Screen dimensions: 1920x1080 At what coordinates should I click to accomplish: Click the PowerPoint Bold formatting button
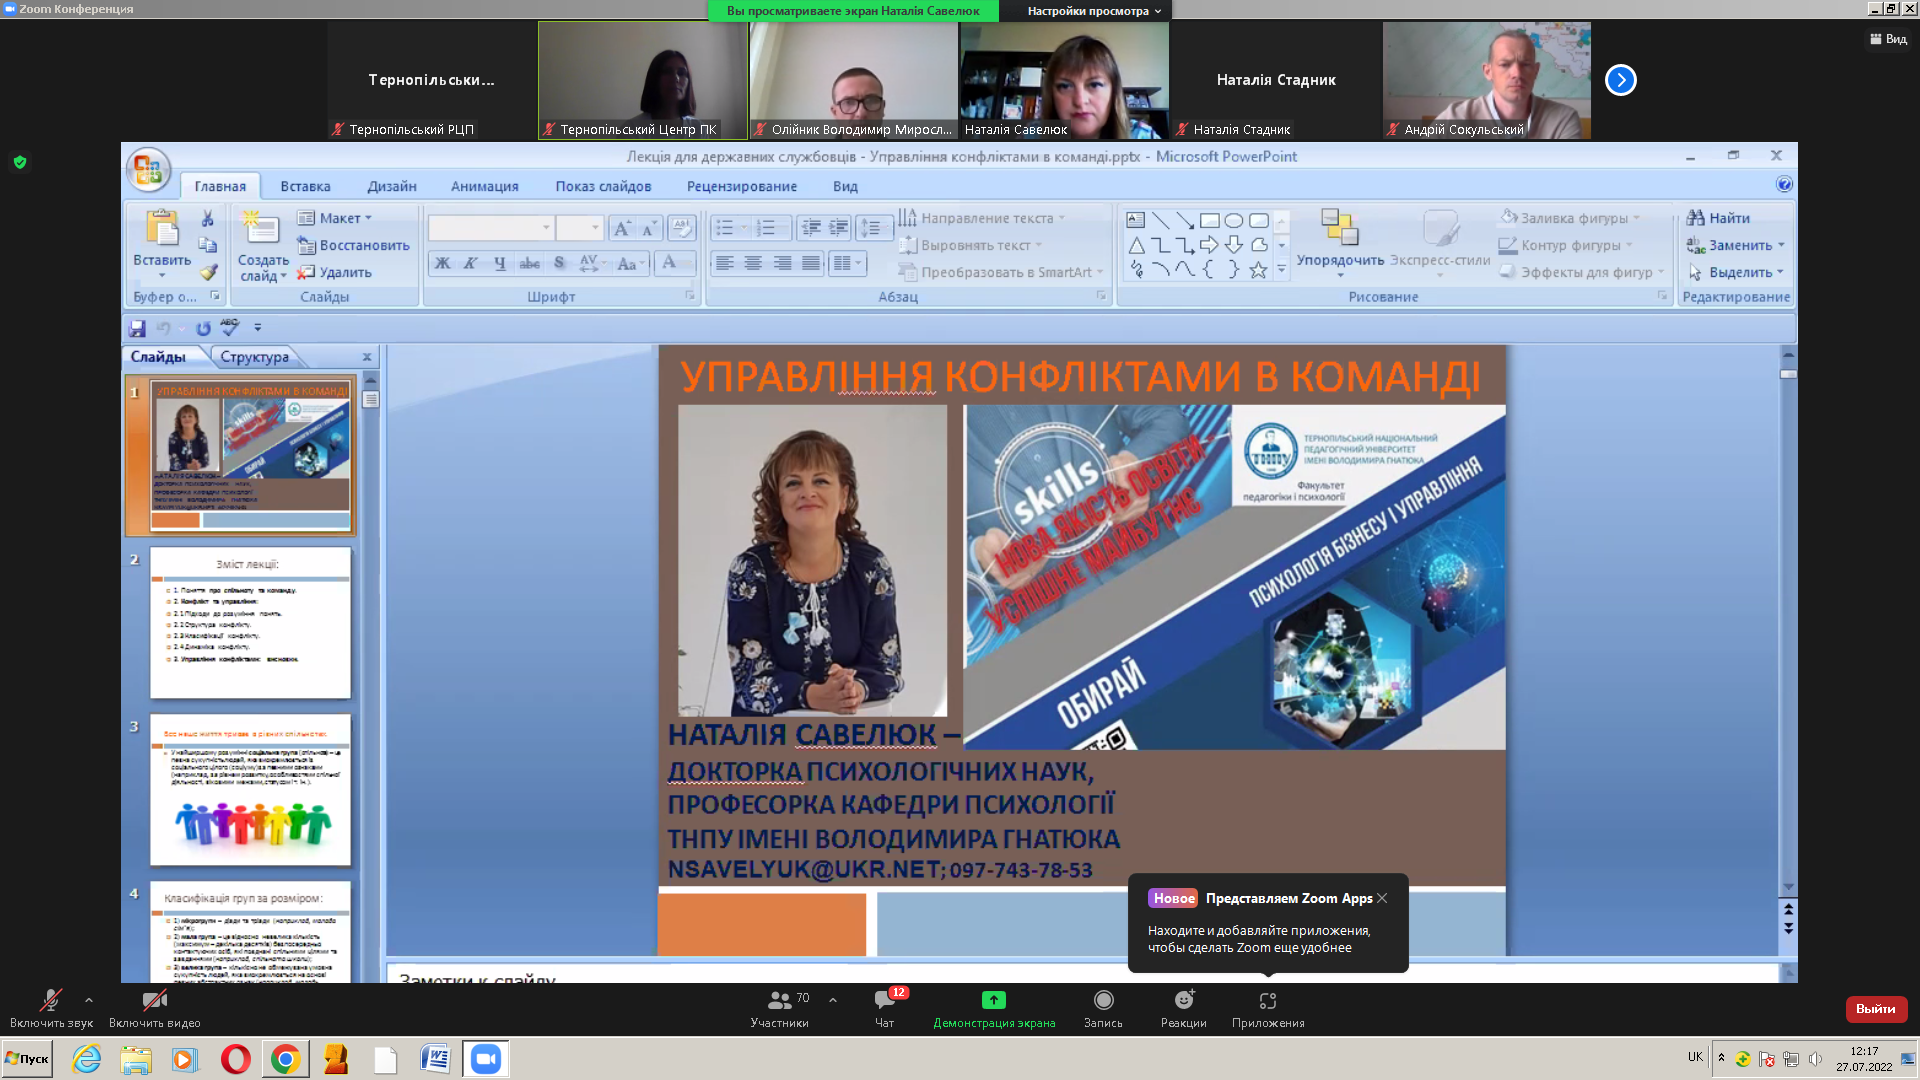click(x=443, y=264)
